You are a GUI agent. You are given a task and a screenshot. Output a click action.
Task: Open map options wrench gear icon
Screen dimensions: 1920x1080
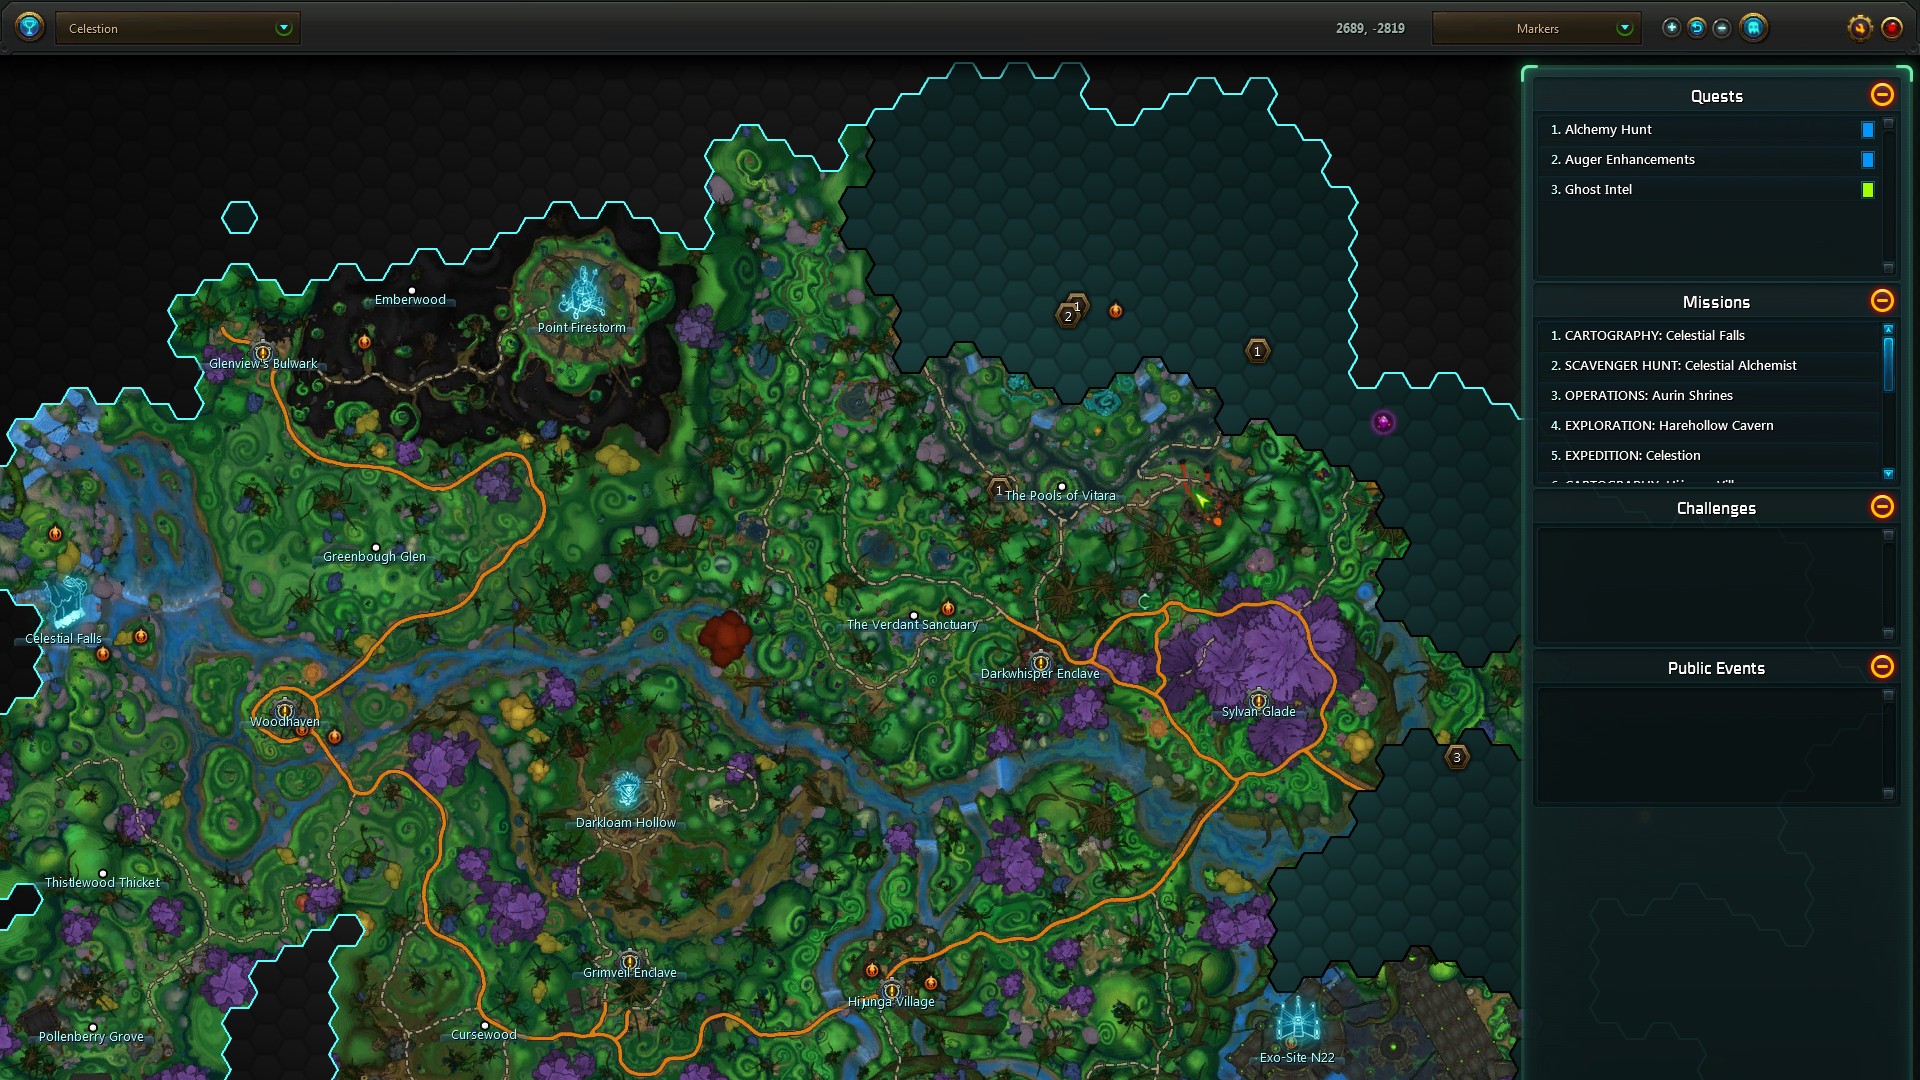click(x=1860, y=28)
